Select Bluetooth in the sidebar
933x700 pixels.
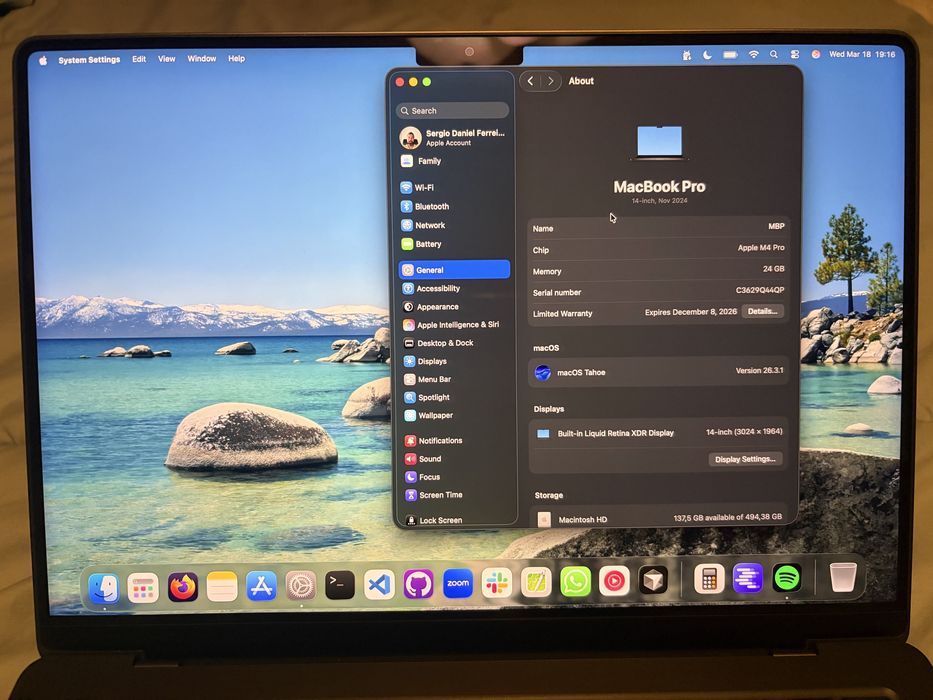[453, 207]
